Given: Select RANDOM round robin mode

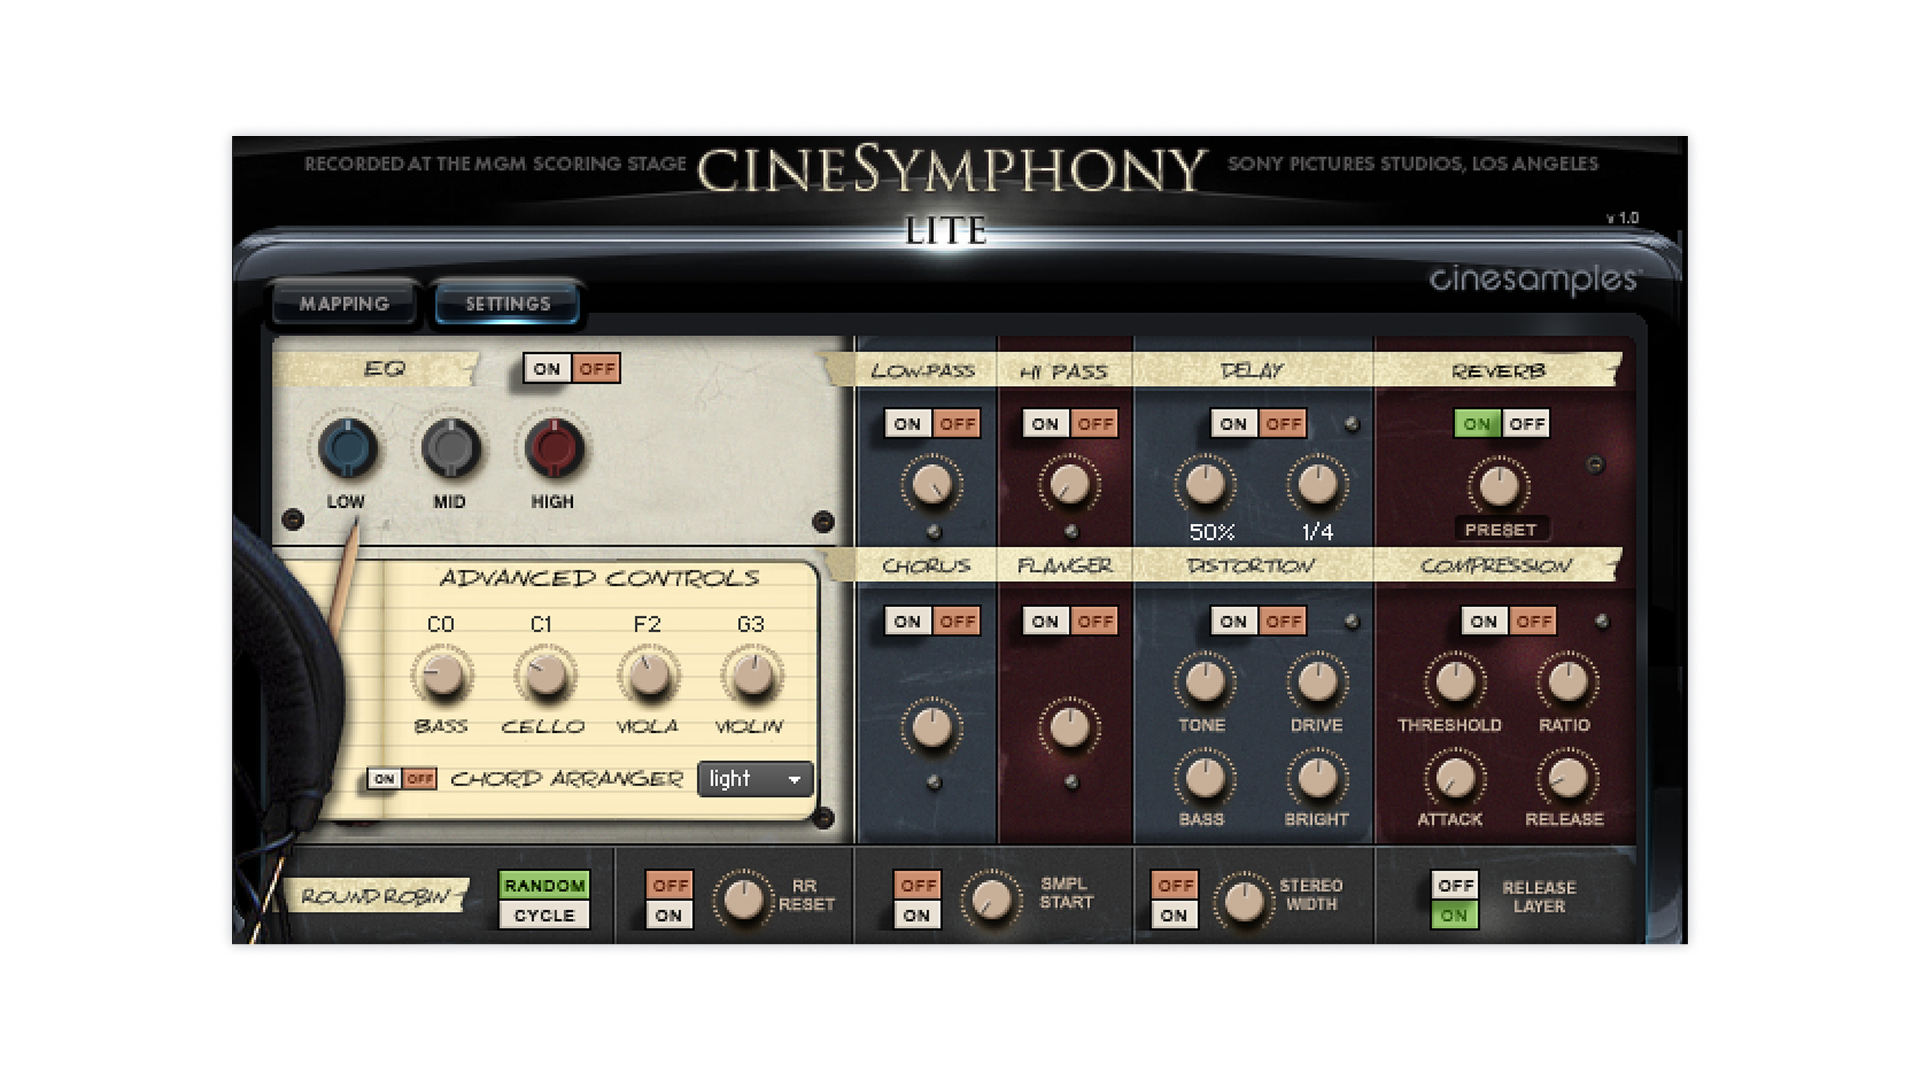Looking at the screenshot, I should 544,885.
